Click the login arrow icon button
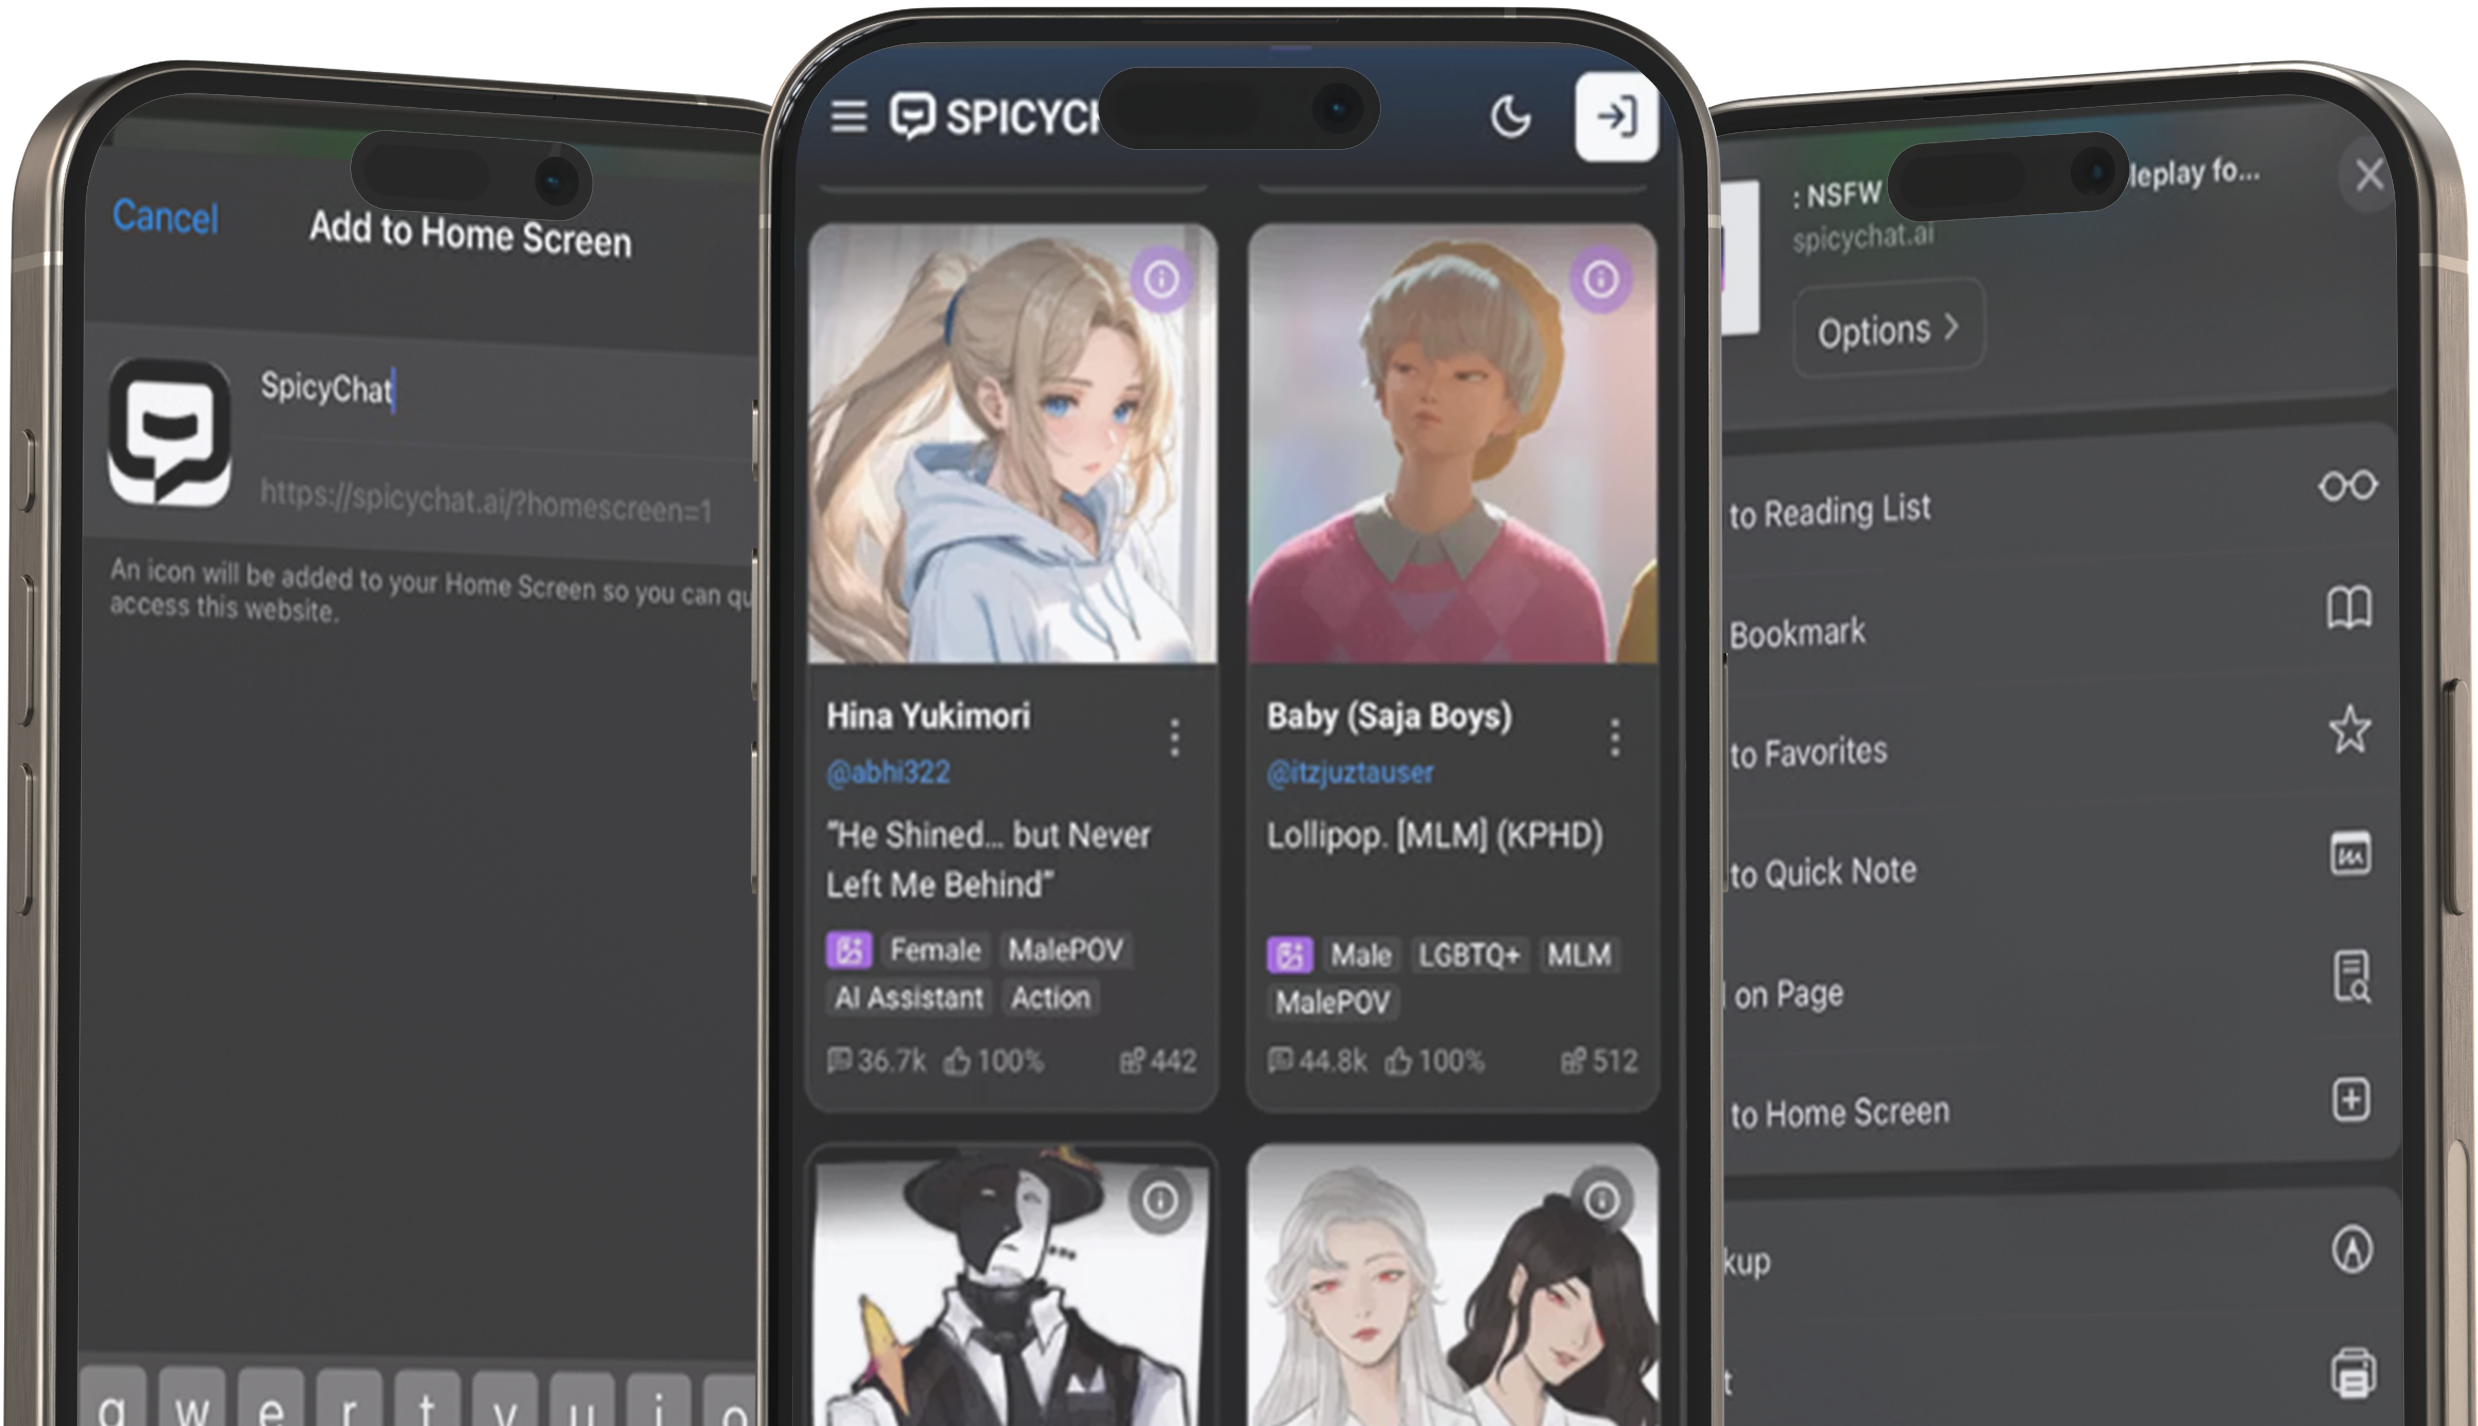 (x=1615, y=117)
